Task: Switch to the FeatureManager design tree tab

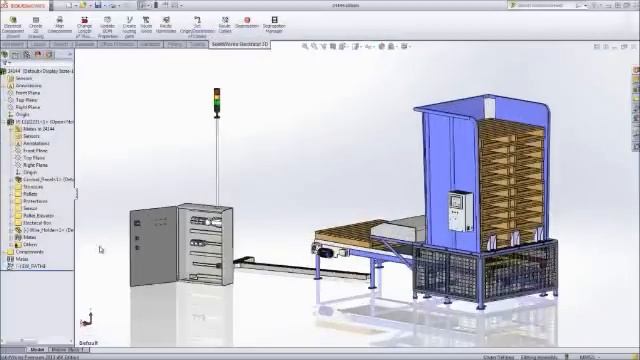Action: pos(4,54)
